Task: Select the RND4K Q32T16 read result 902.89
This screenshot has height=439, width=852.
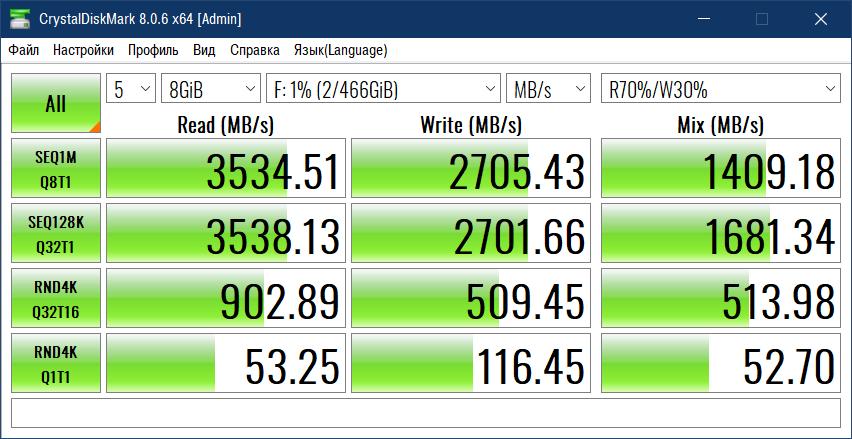Action: [x=226, y=298]
